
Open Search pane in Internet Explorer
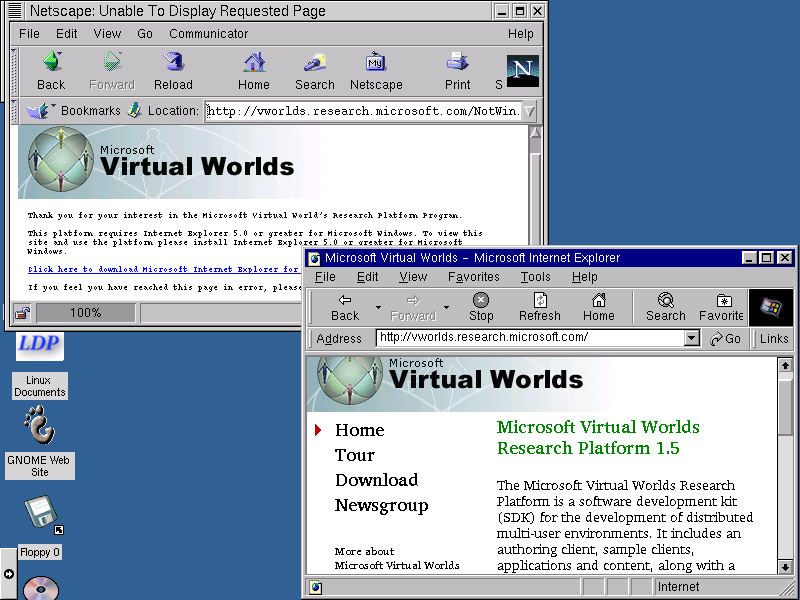click(x=665, y=308)
